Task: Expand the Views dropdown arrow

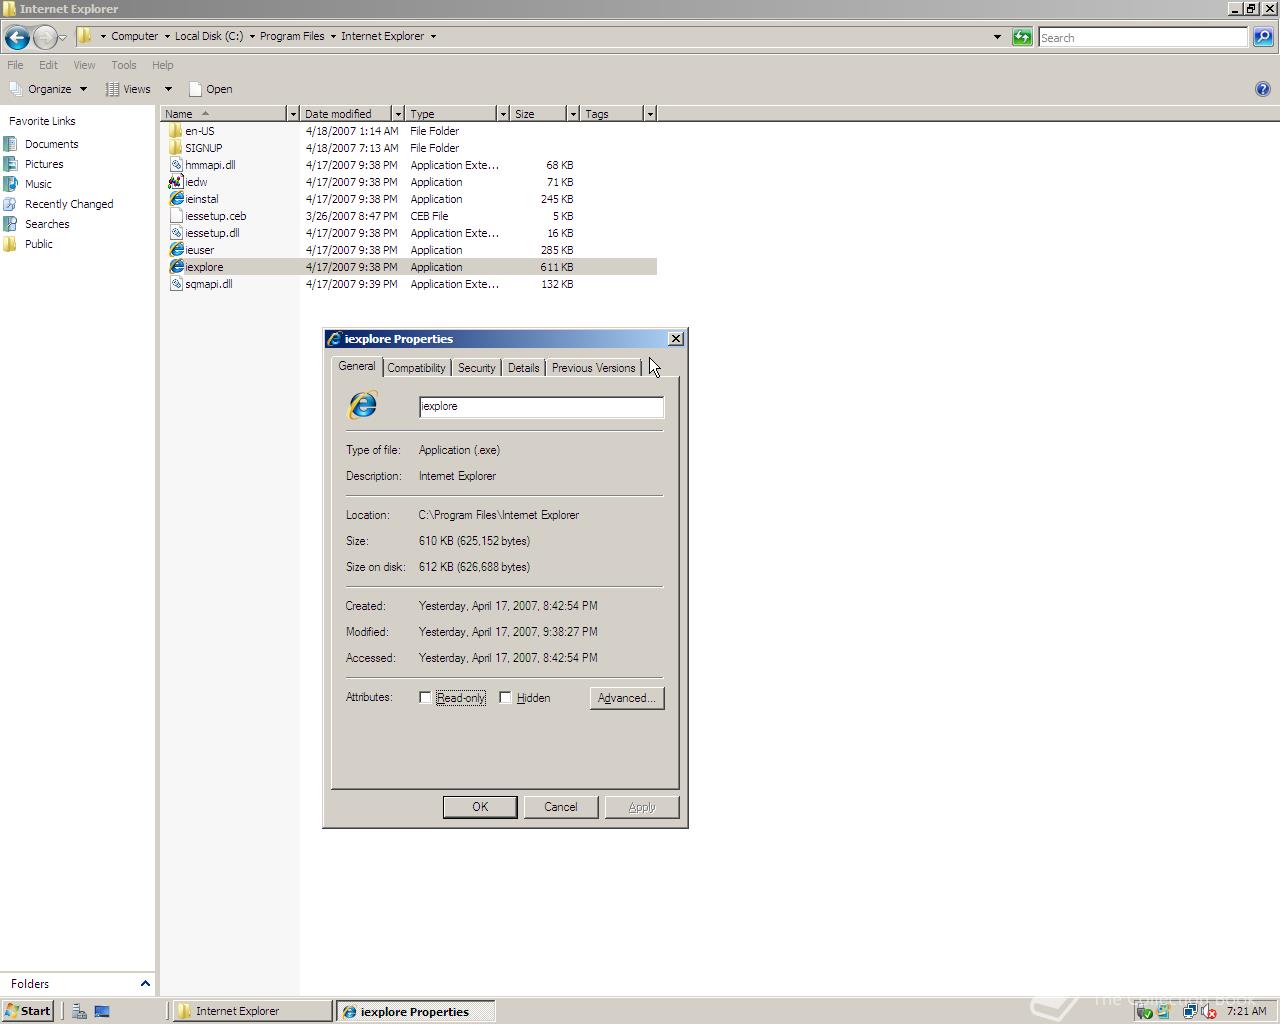Action: tap(168, 89)
